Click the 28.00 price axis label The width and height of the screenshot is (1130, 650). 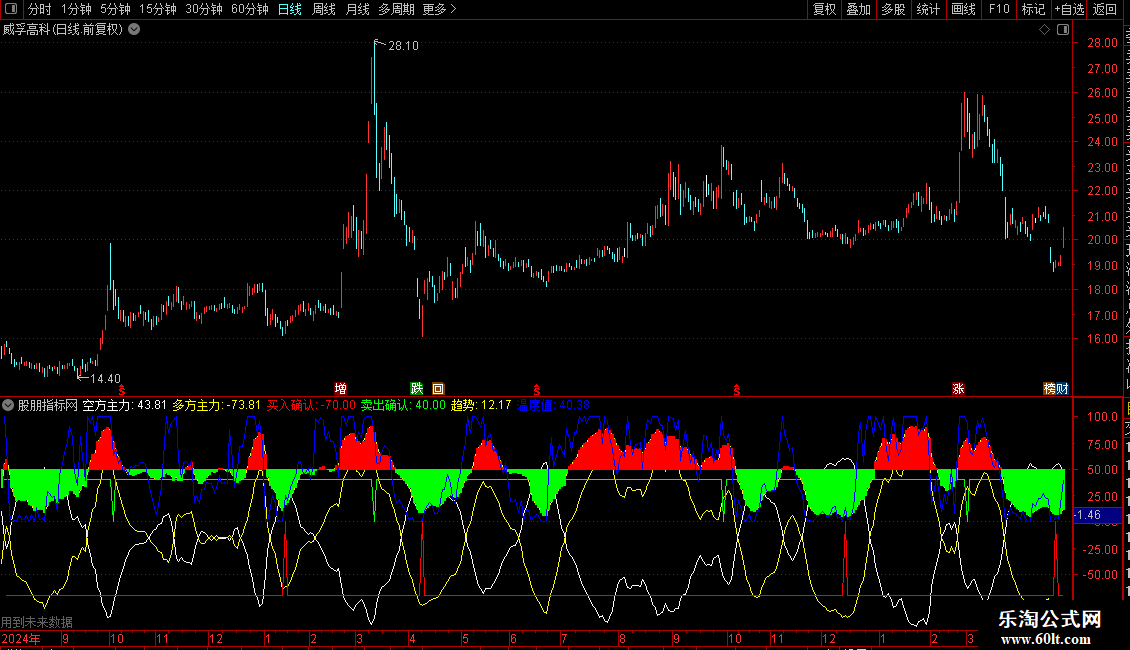point(1103,43)
